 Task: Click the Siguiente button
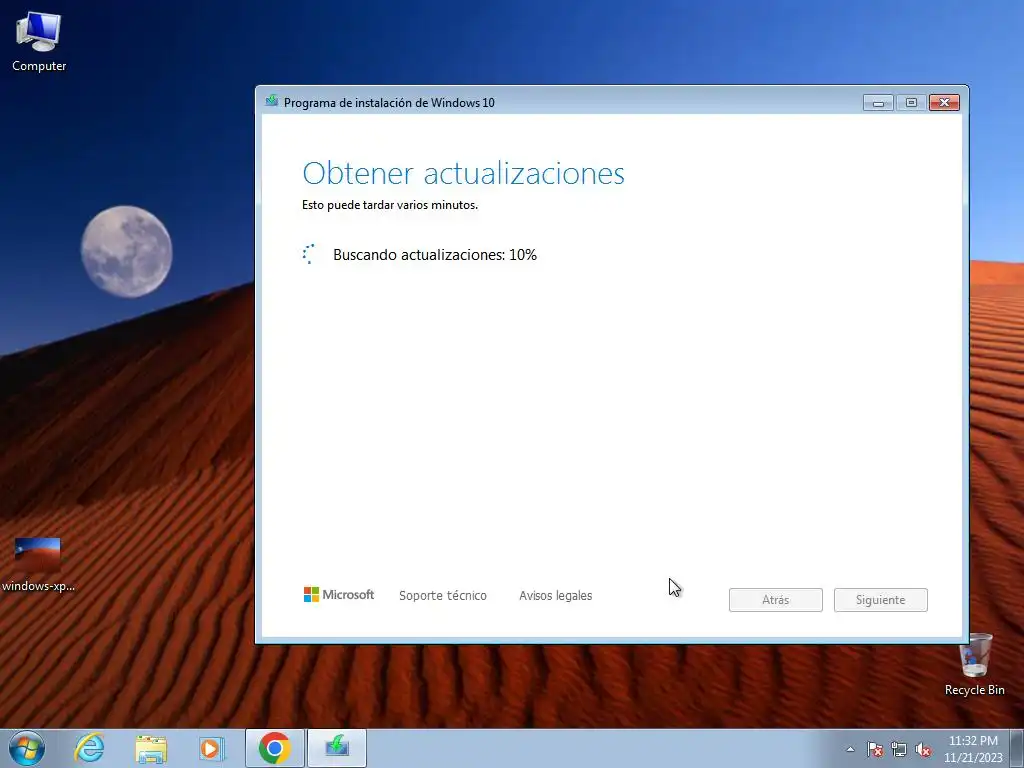coord(880,600)
